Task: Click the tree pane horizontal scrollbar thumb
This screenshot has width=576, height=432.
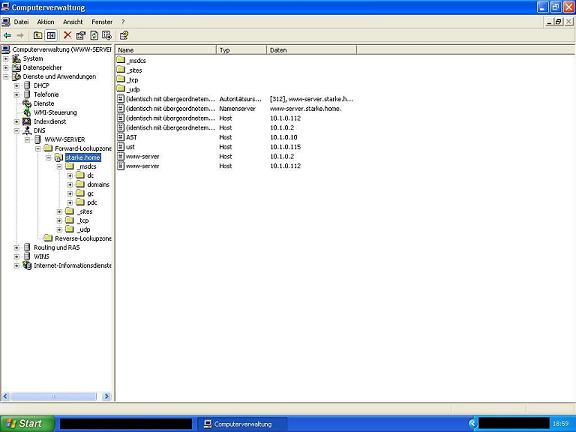Action: point(53,396)
